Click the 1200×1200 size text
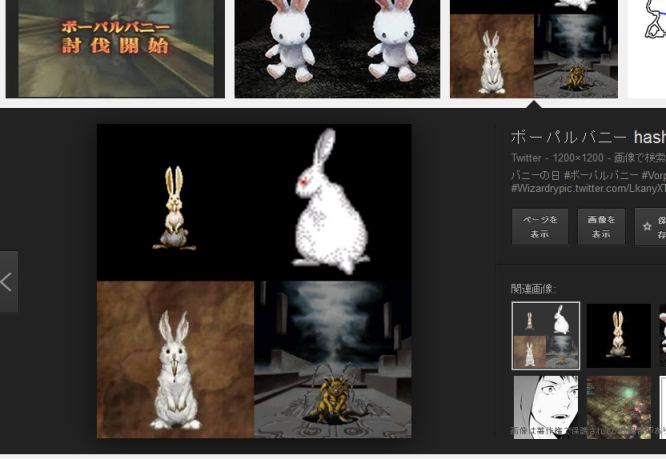 click(578, 158)
